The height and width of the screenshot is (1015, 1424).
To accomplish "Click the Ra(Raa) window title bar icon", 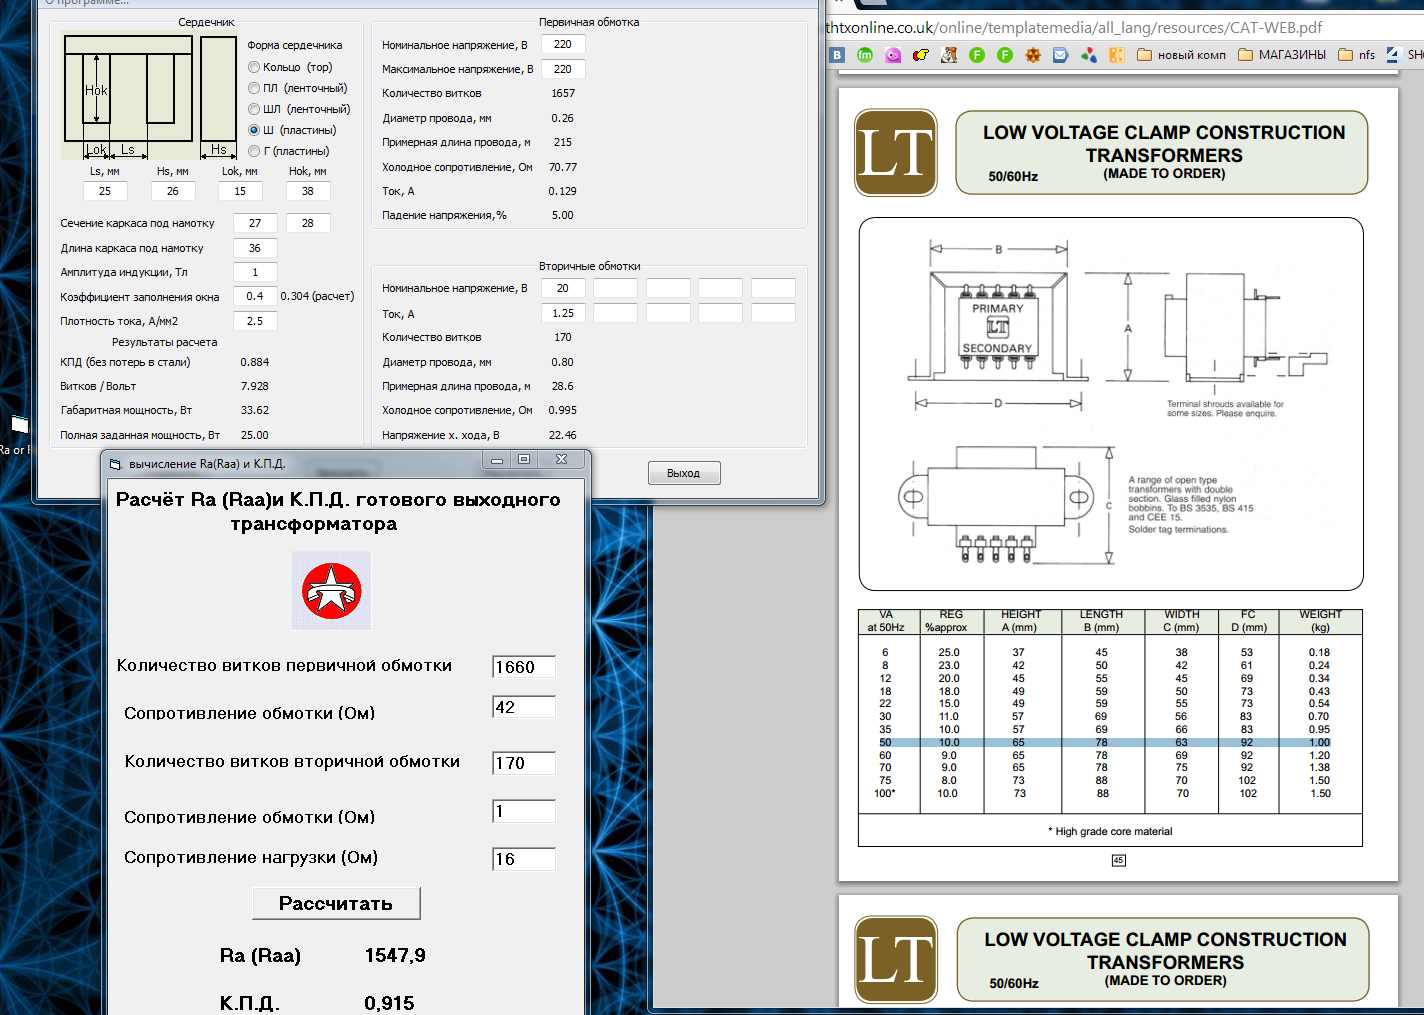I will point(115,464).
